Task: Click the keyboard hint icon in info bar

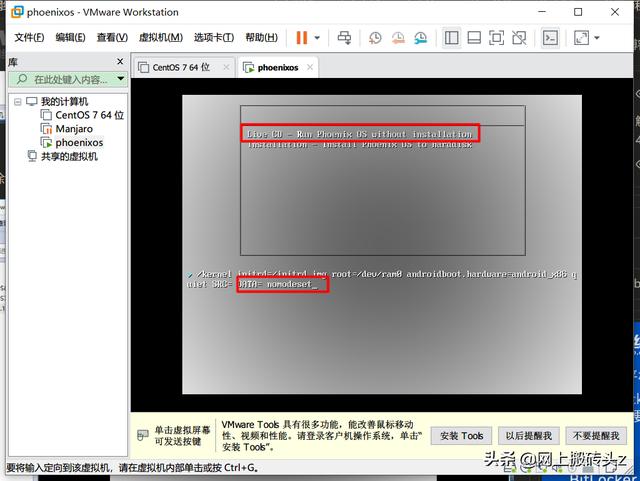Action: tap(142, 436)
